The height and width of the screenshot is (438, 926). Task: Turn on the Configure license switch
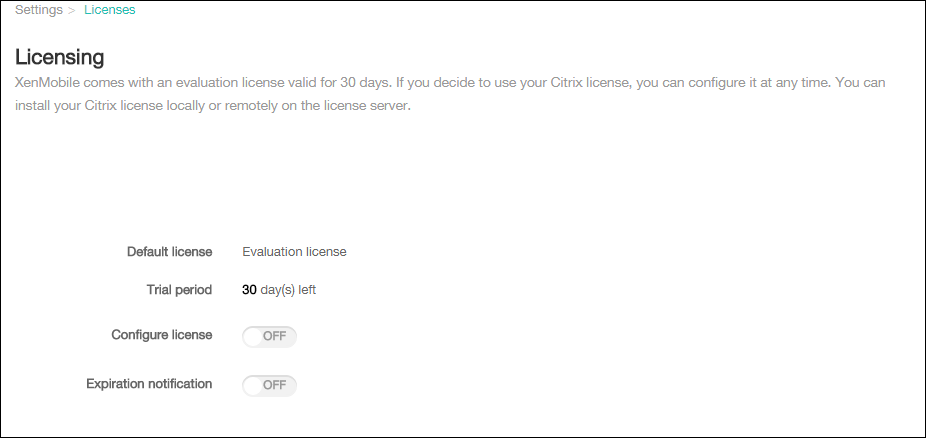click(x=269, y=336)
